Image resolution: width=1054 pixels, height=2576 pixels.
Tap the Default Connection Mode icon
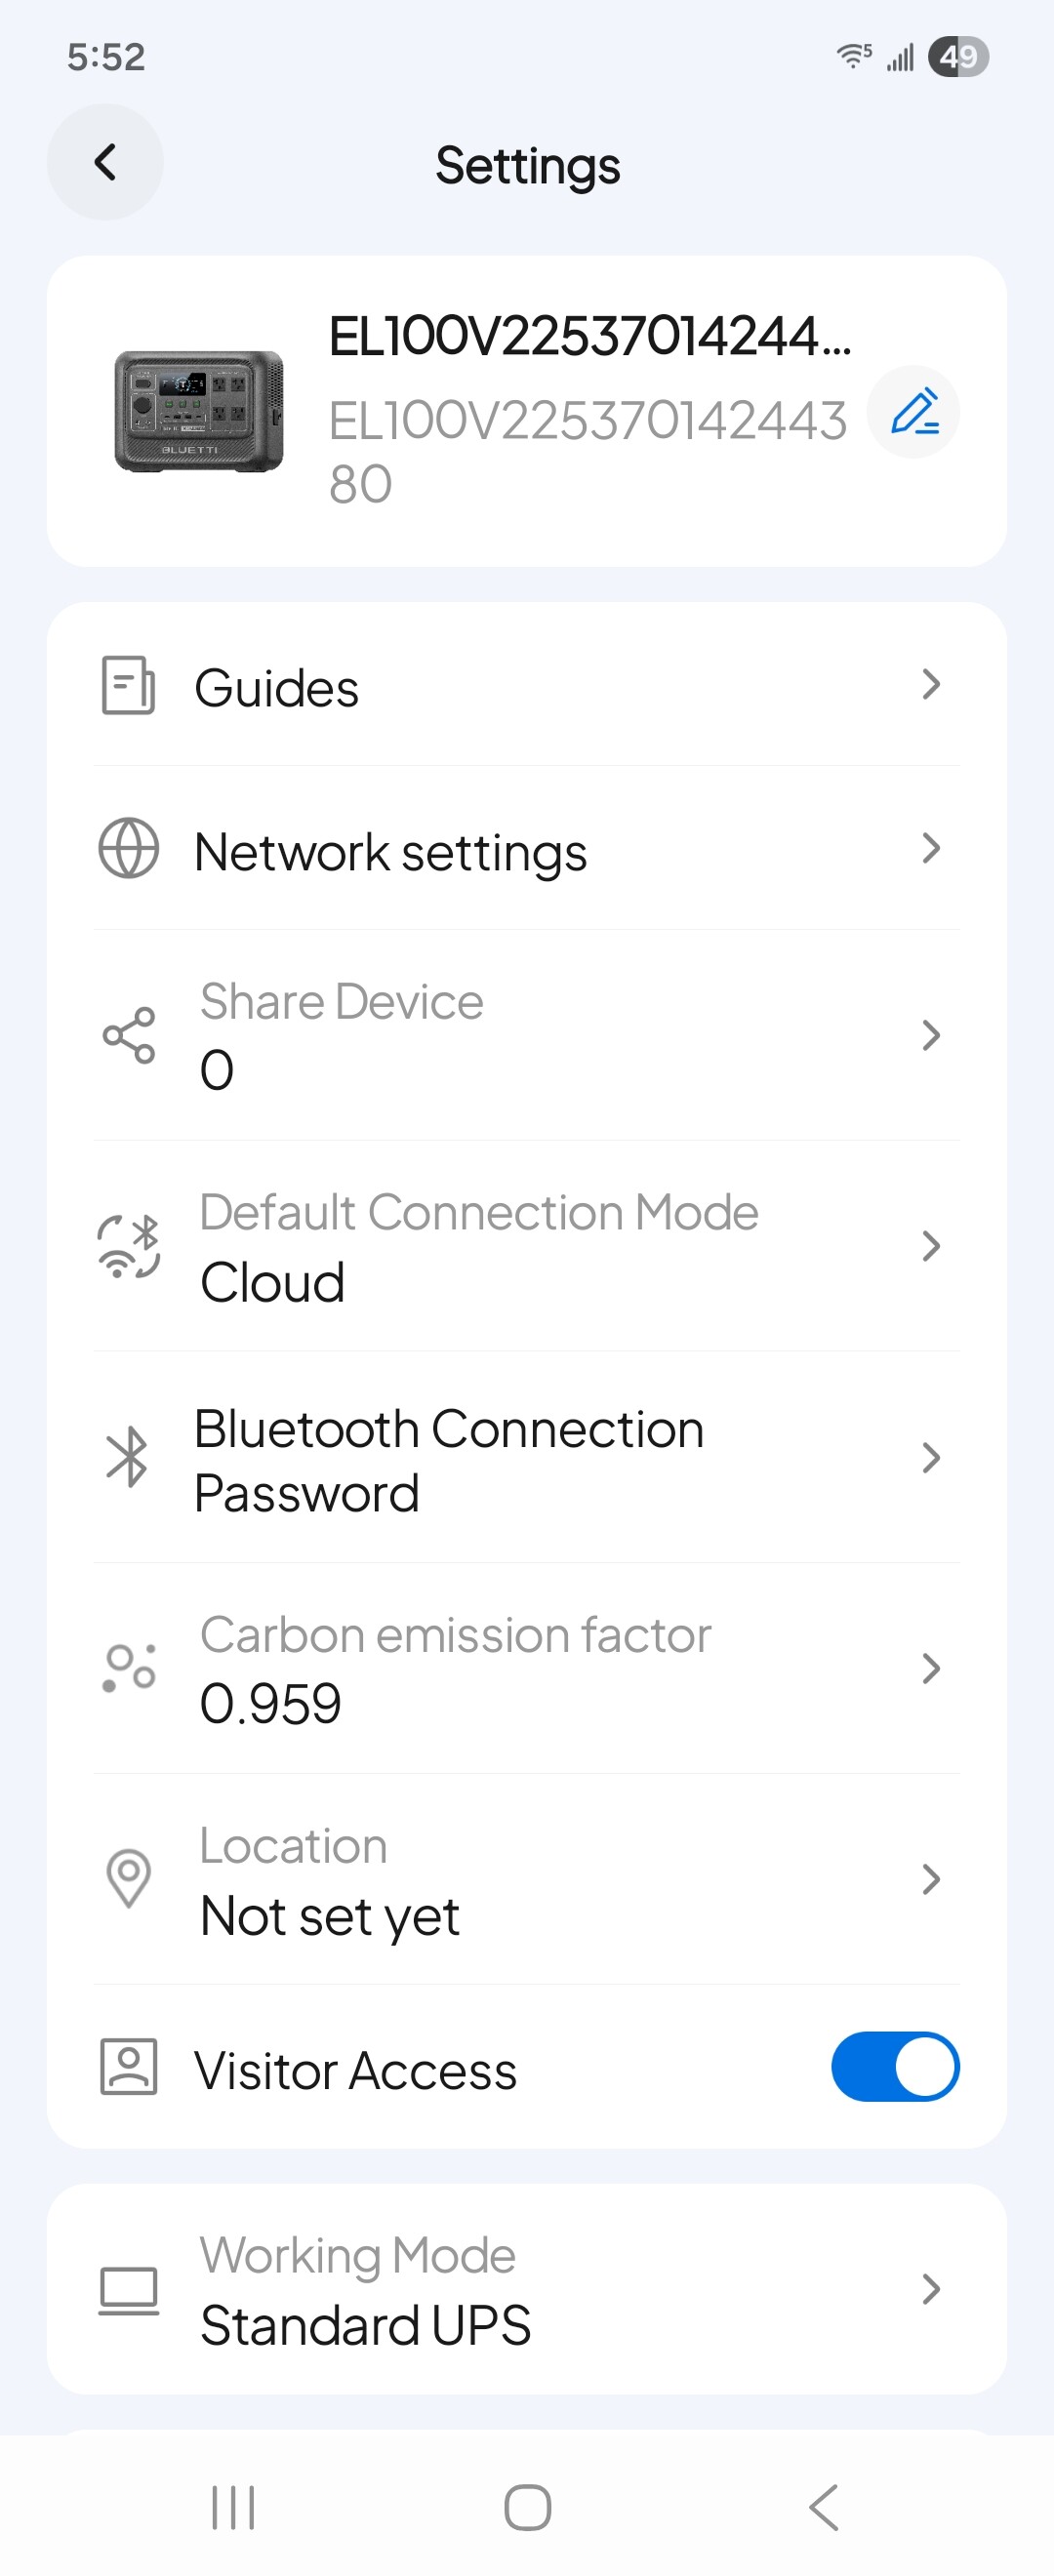129,1246
